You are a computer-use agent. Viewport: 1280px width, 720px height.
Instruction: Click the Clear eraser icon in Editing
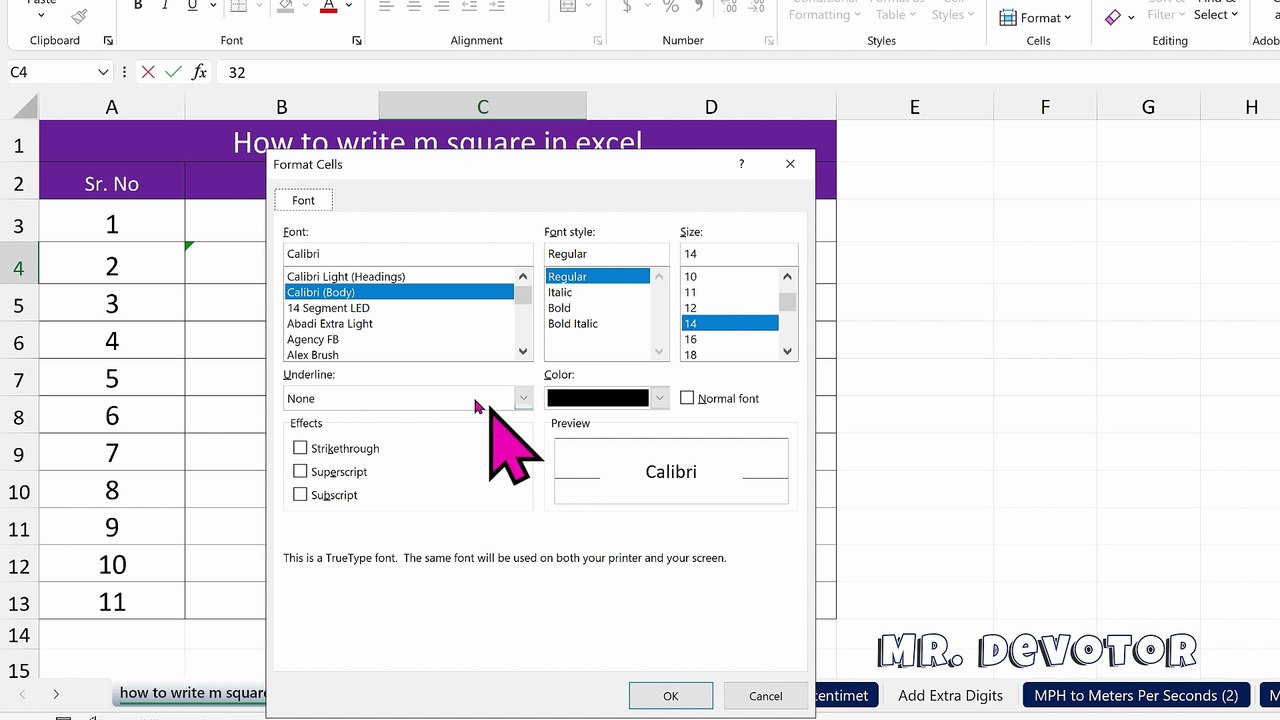(x=1113, y=17)
